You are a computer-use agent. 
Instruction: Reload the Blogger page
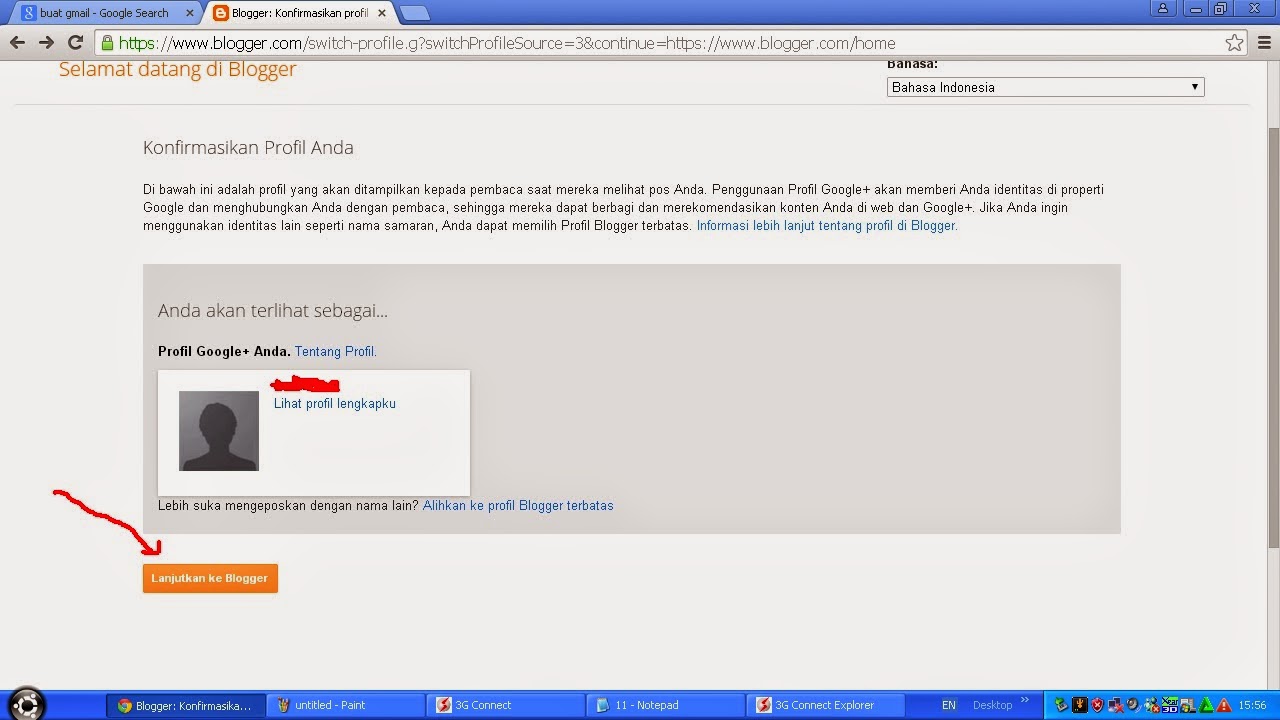(75, 43)
